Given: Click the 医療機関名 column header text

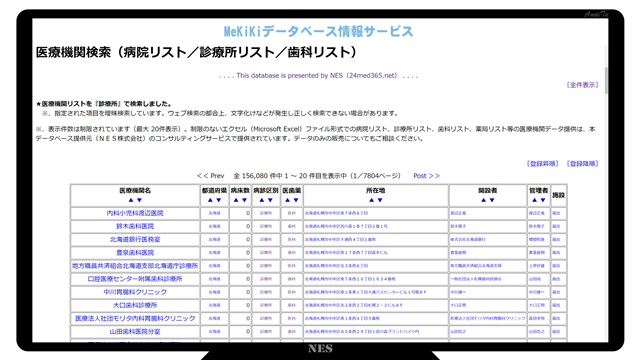Looking at the screenshot, I should (x=135, y=191).
